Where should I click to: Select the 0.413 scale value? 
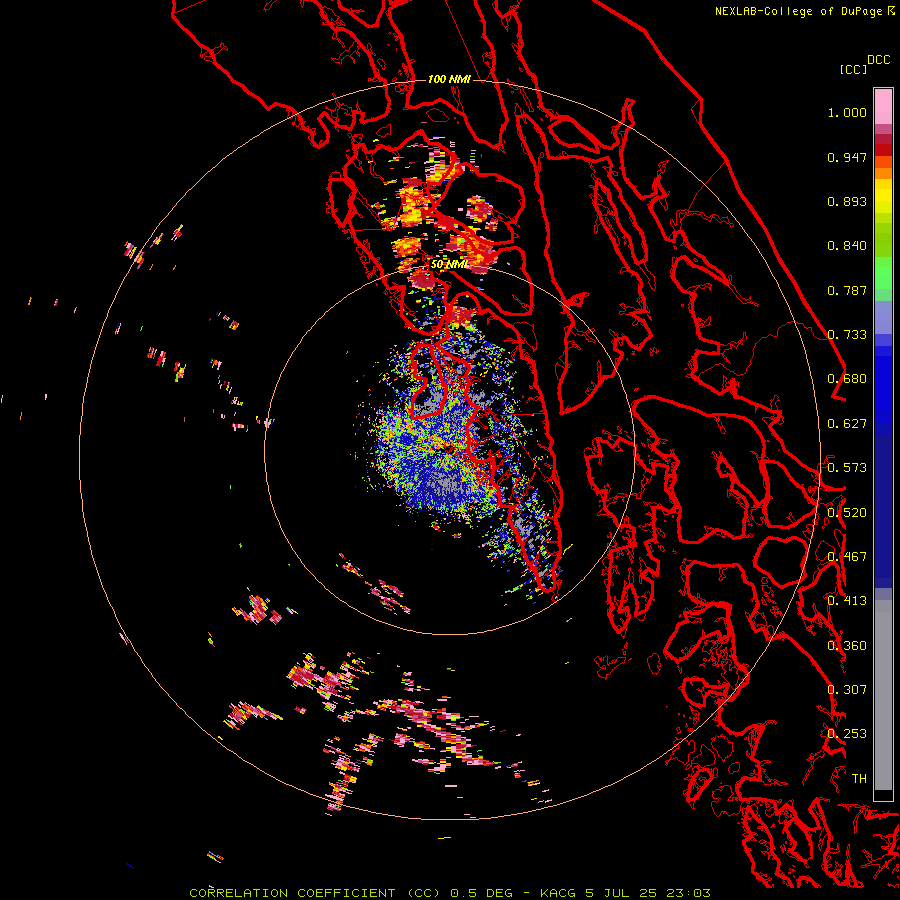click(x=847, y=601)
